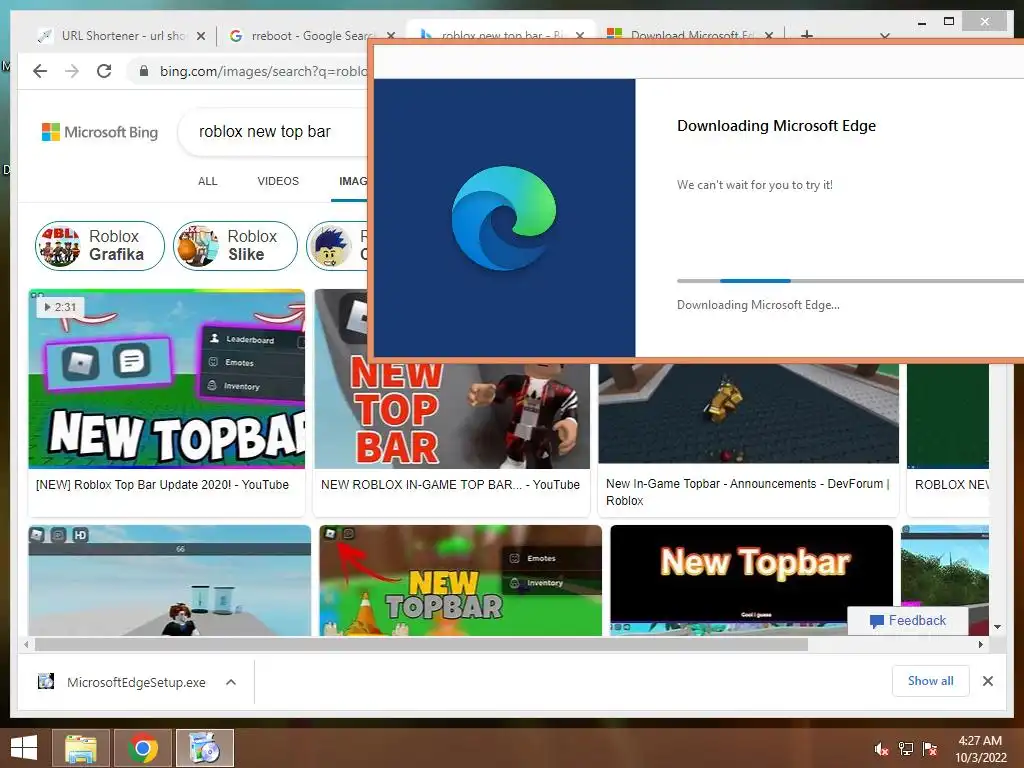Minimize the Chrome window
The height and width of the screenshot is (768, 1024).
point(922,22)
